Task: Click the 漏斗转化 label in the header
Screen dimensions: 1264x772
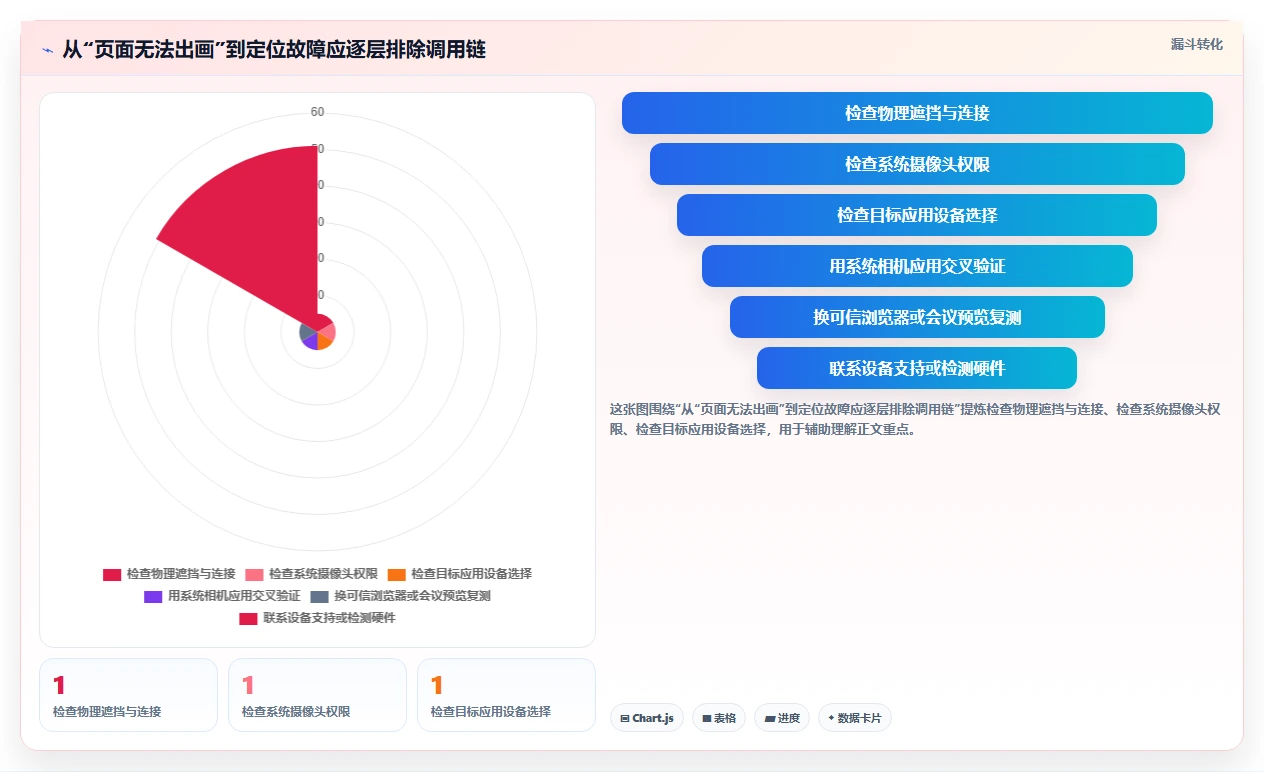Action: click(x=1196, y=44)
